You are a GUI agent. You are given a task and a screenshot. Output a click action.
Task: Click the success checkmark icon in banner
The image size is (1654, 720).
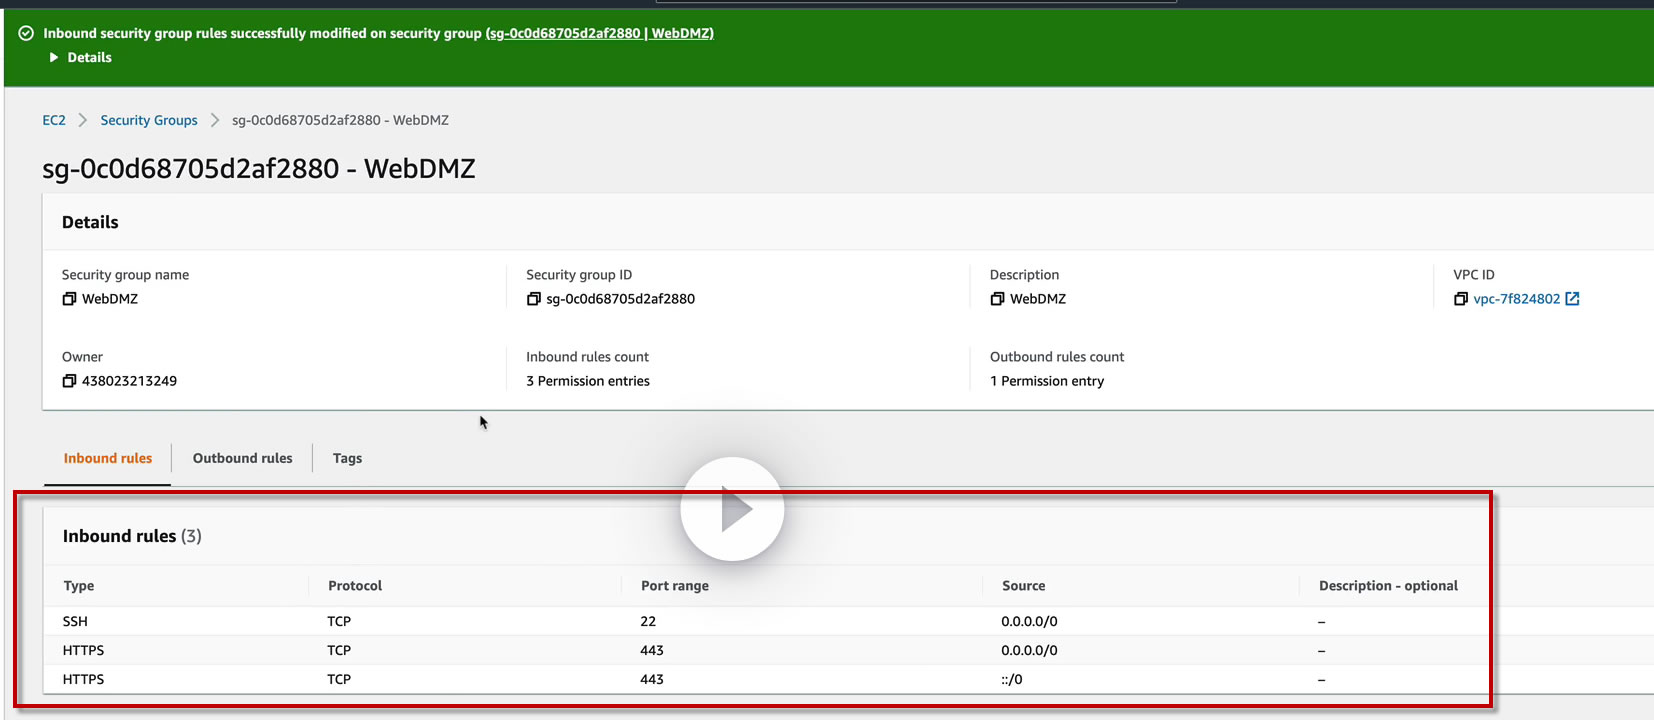pyautogui.click(x=26, y=33)
